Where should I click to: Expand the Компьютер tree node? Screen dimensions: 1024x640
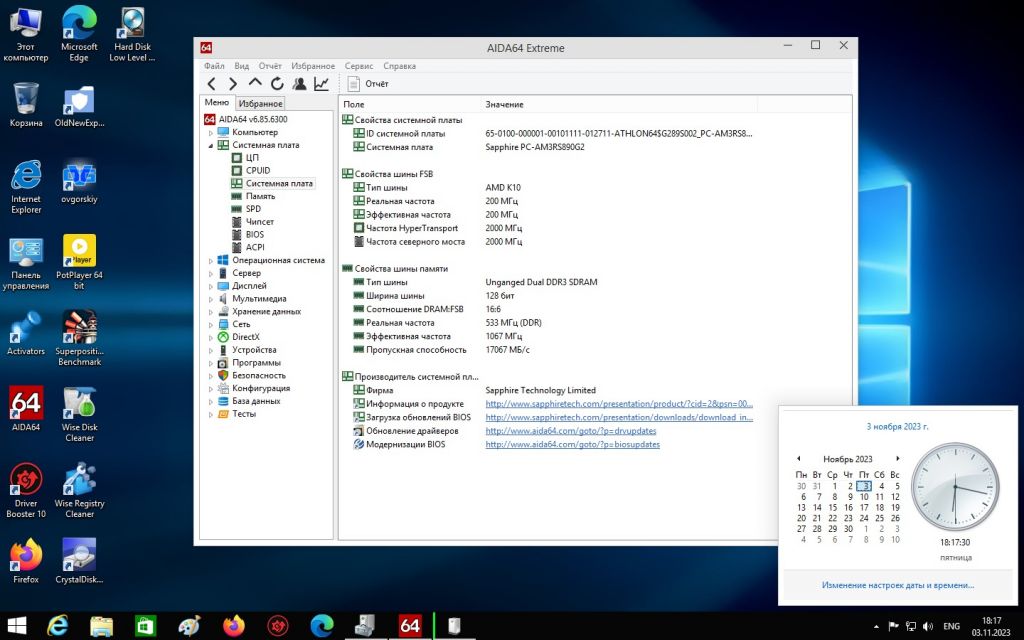[211, 133]
